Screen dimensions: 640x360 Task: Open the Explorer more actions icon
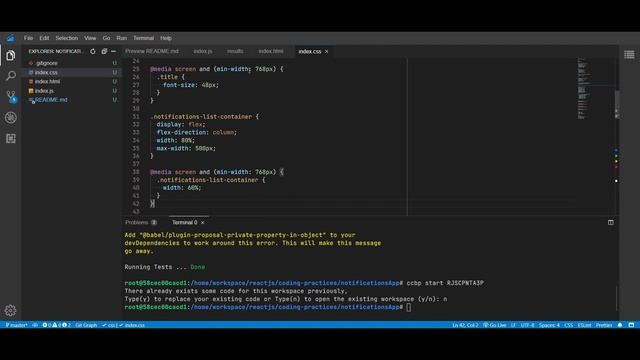pos(113,51)
